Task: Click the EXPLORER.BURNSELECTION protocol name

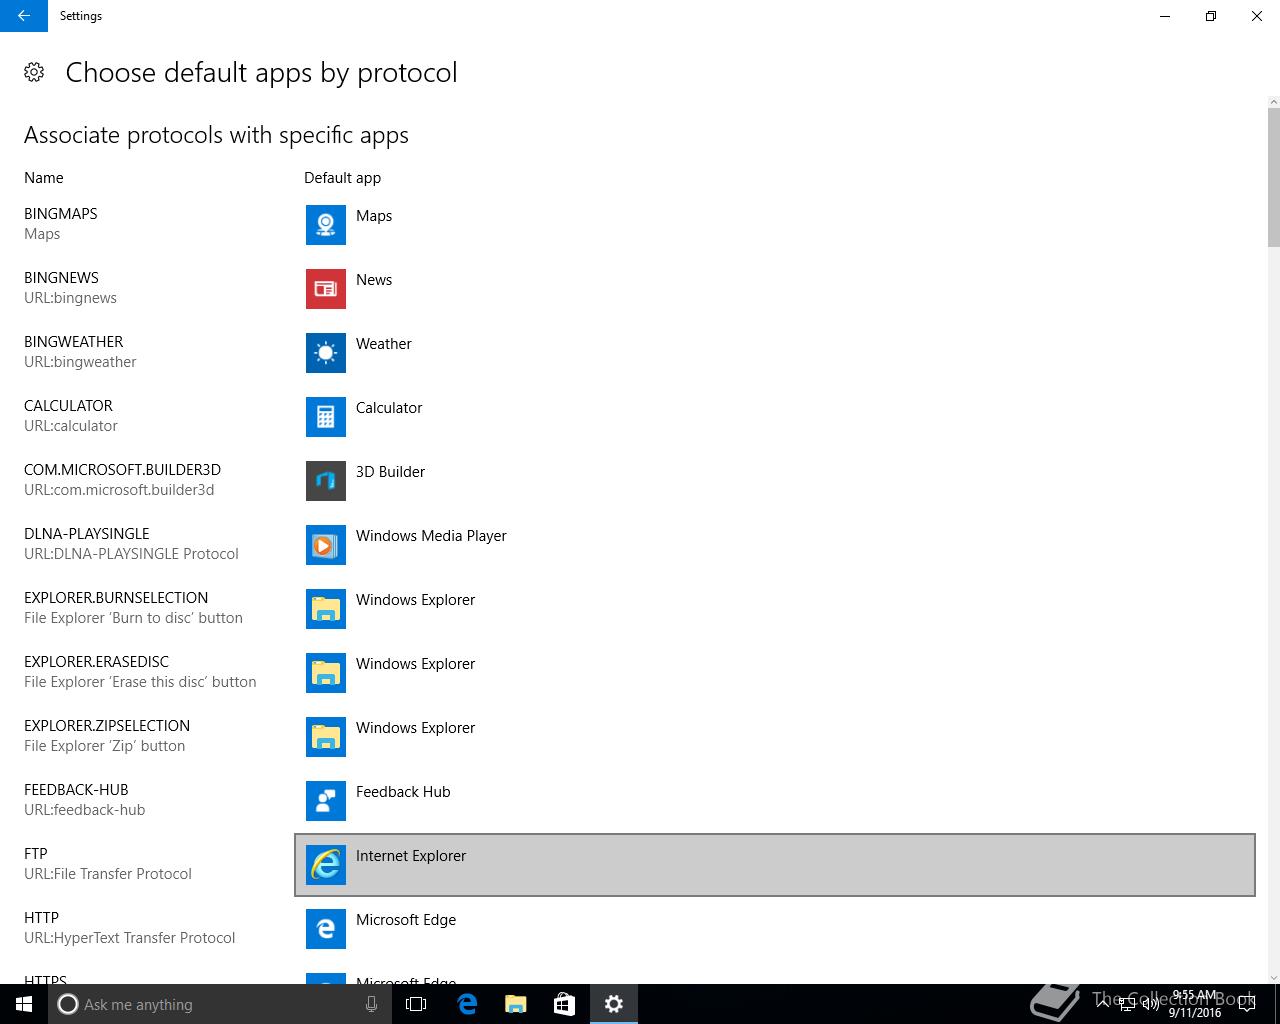Action: 116,598
